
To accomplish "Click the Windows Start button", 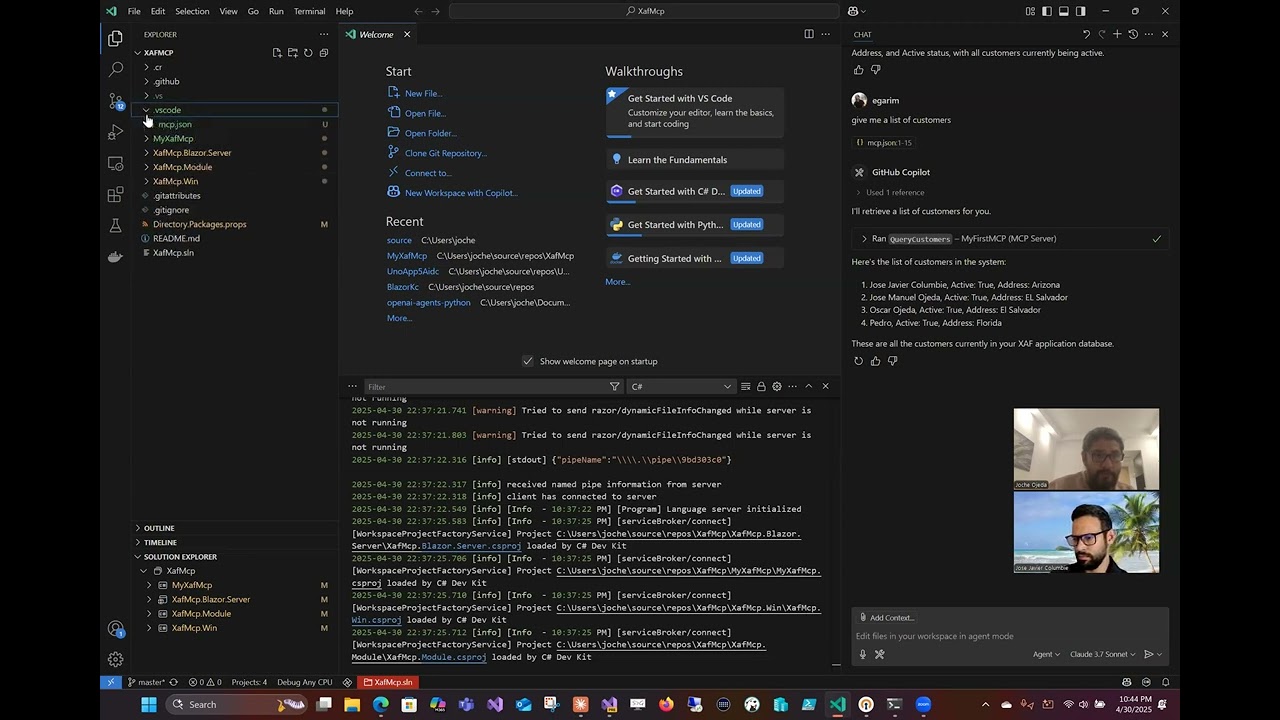I will [149, 704].
